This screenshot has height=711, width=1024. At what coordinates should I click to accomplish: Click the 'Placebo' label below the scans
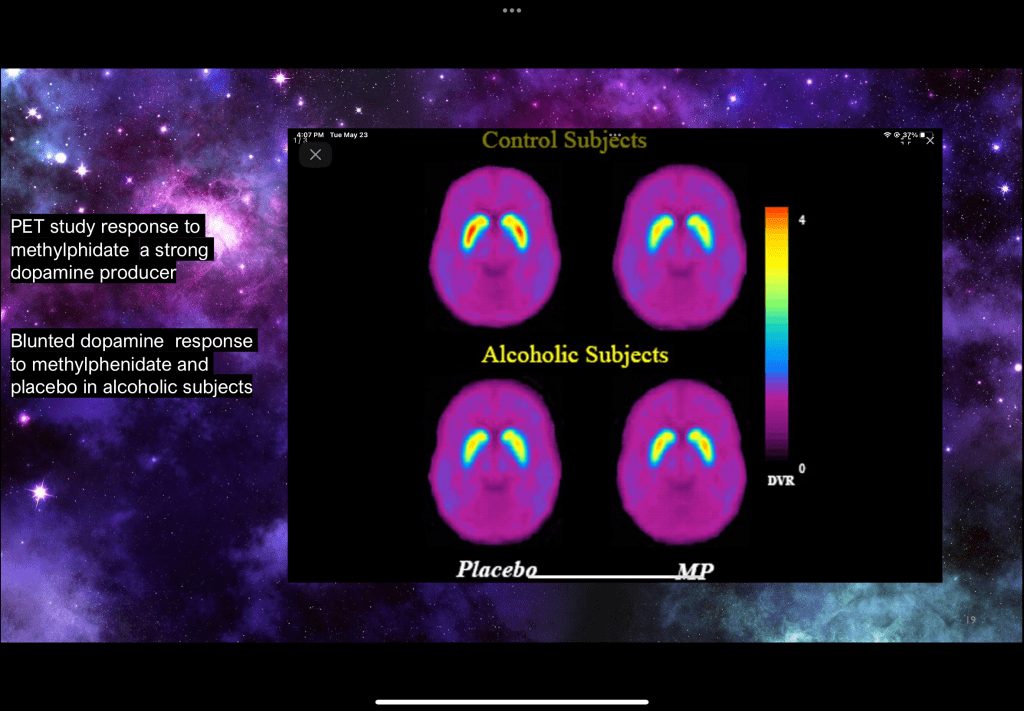497,569
